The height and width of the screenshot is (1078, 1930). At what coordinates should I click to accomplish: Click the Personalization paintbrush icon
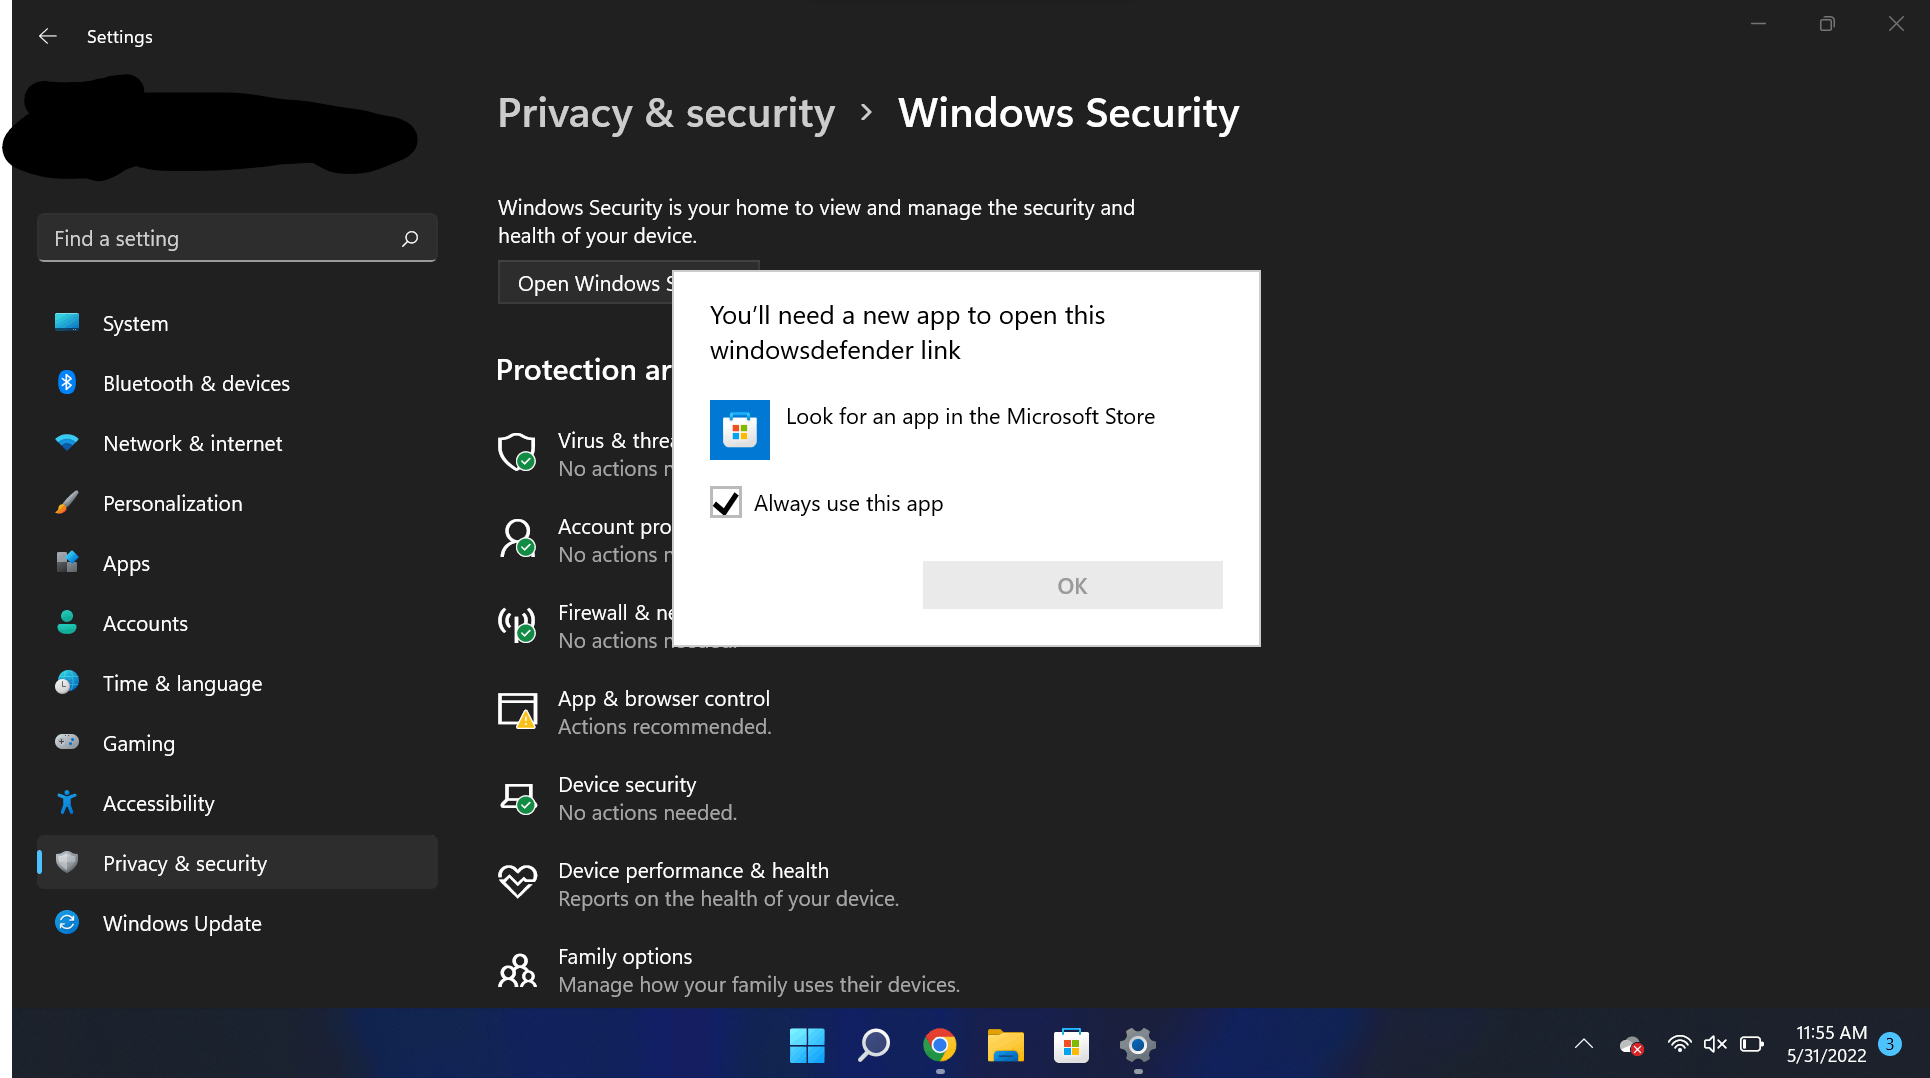(x=67, y=502)
